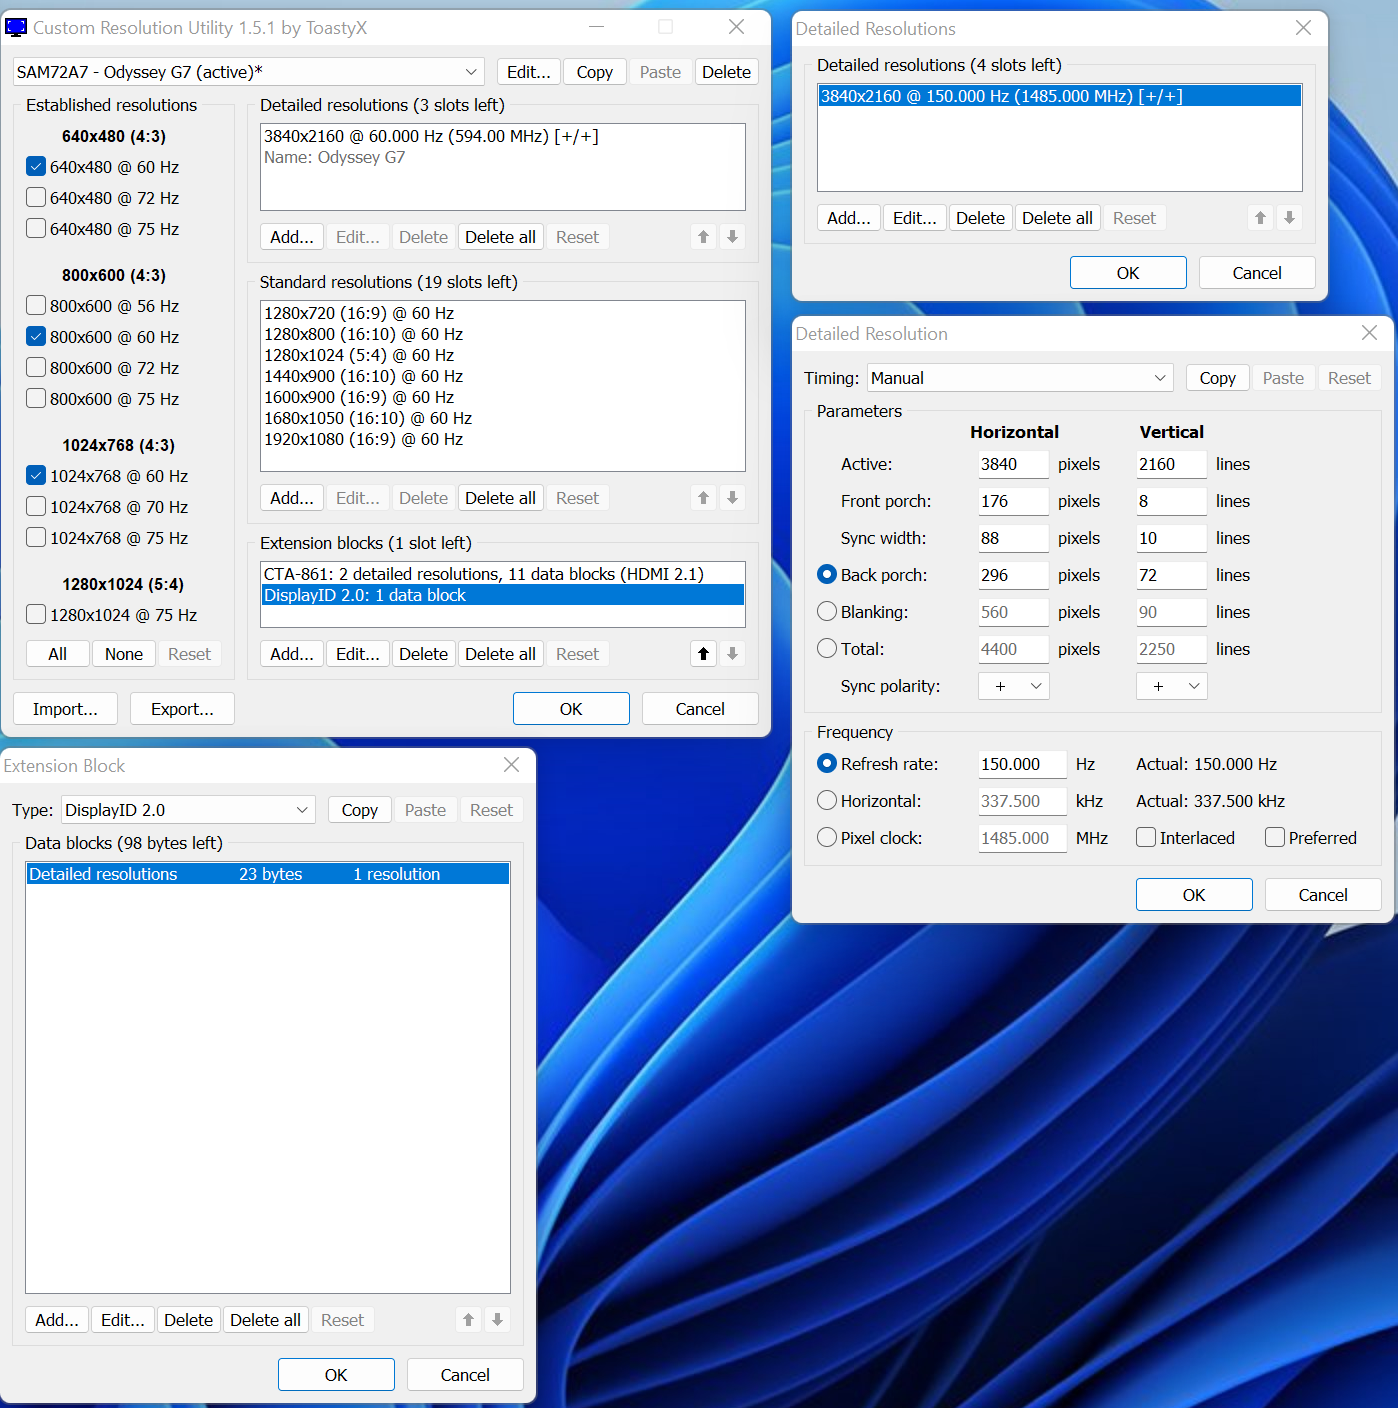Expand the Timing dropdown set to Manual
Image resolution: width=1398 pixels, height=1408 pixels.
pyautogui.click(x=1020, y=378)
